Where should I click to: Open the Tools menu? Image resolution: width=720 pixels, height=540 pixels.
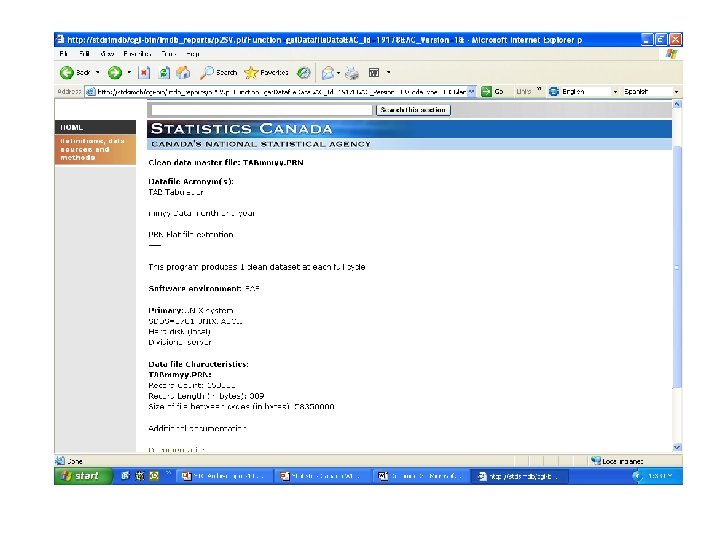(x=169, y=54)
